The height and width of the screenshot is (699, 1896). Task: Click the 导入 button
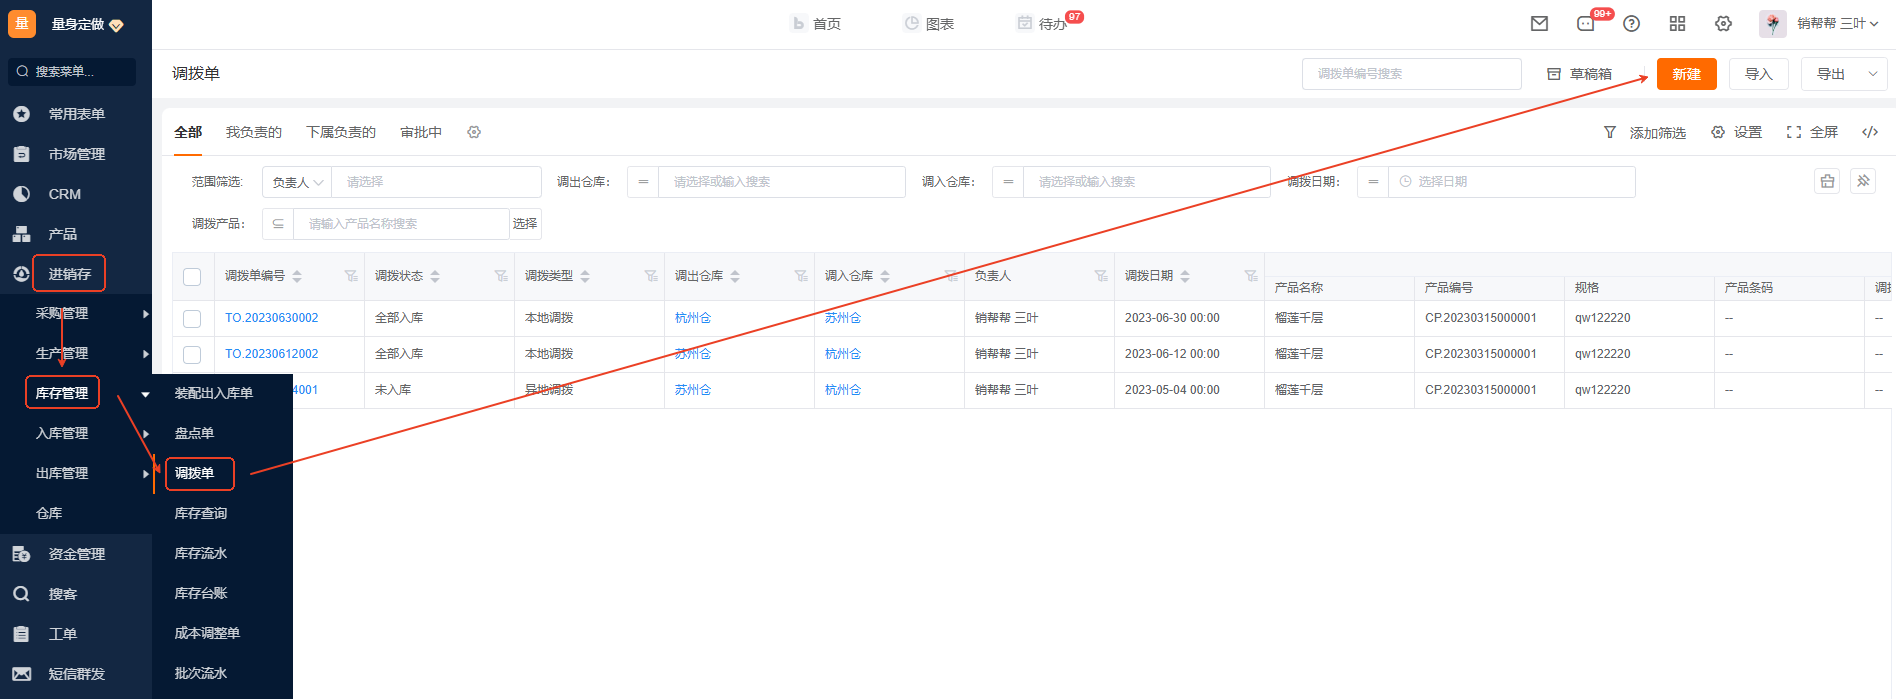coord(1759,74)
